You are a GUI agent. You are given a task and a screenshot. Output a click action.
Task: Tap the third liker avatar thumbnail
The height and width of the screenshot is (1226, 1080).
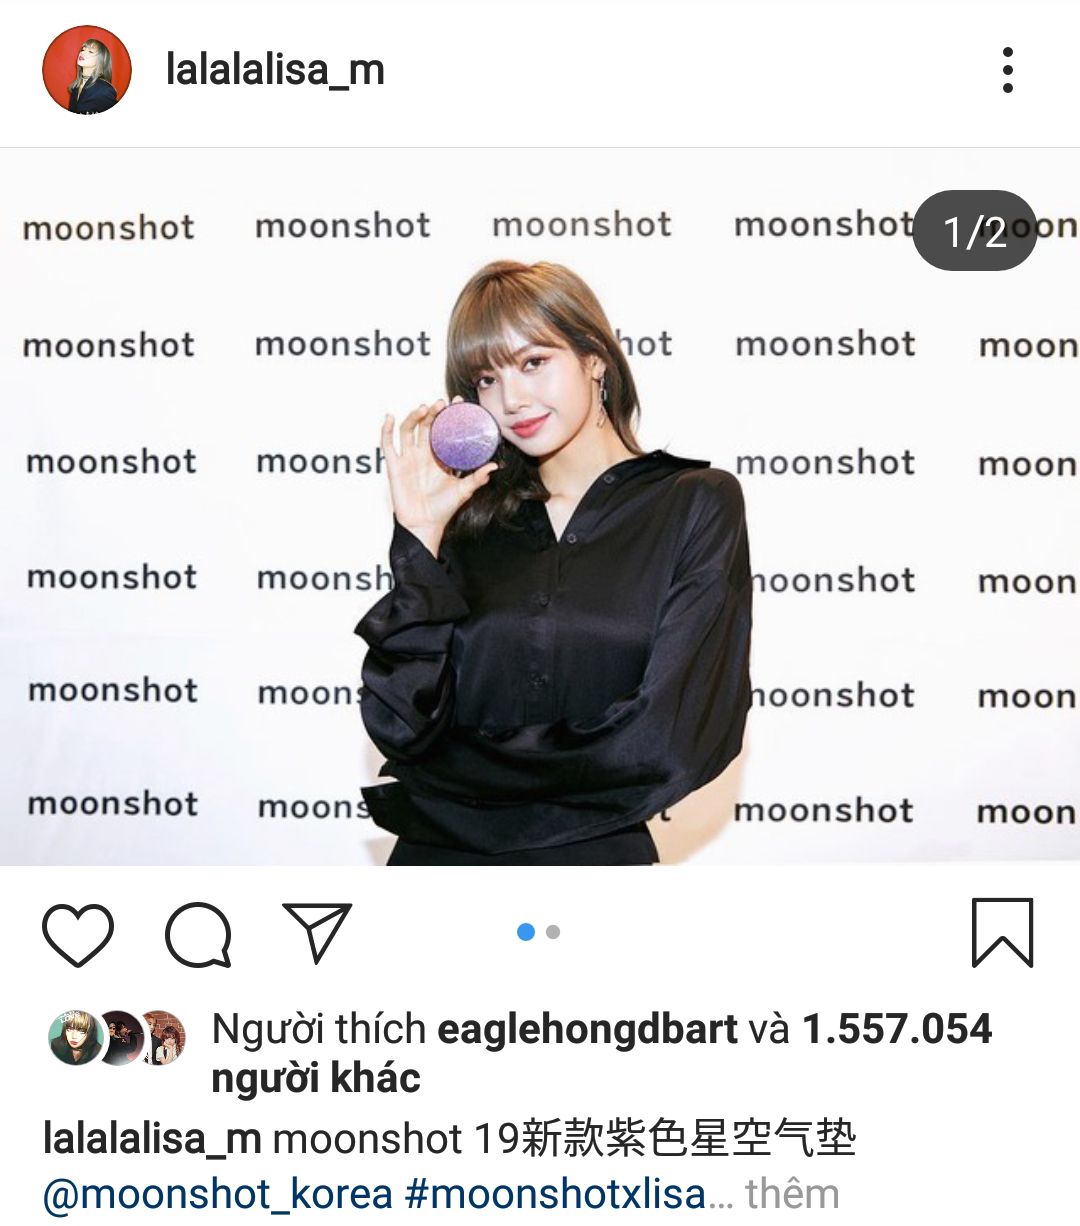162,1038
